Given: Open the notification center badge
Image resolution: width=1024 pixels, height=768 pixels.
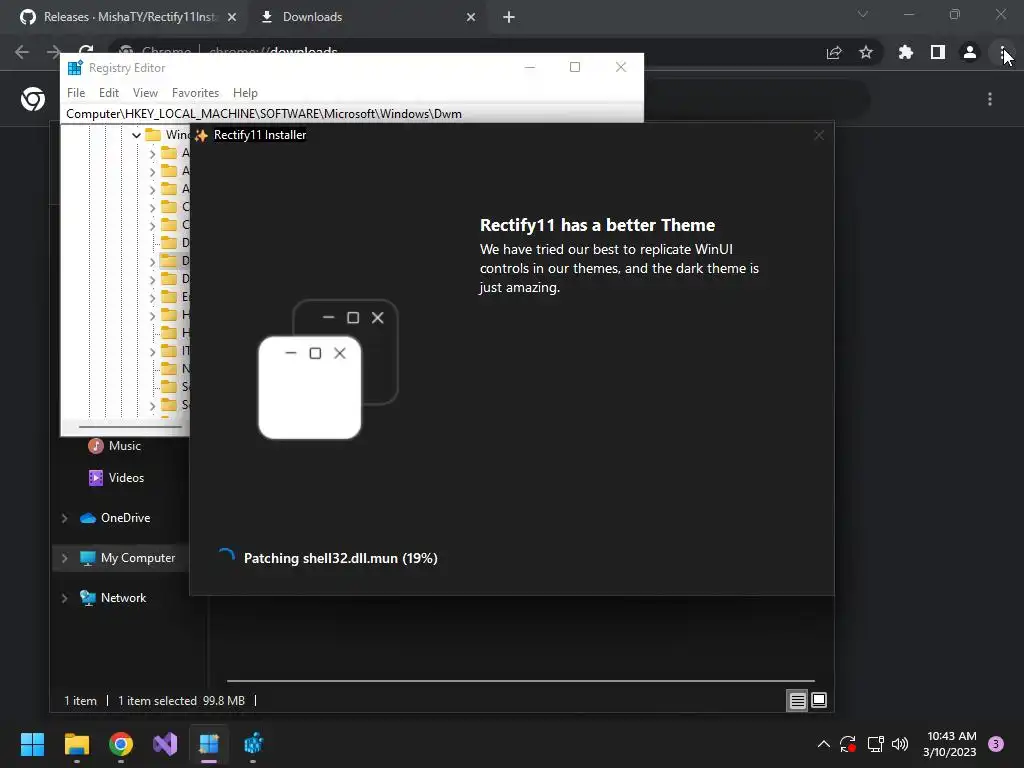Looking at the screenshot, I should click(x=996, y=744).
